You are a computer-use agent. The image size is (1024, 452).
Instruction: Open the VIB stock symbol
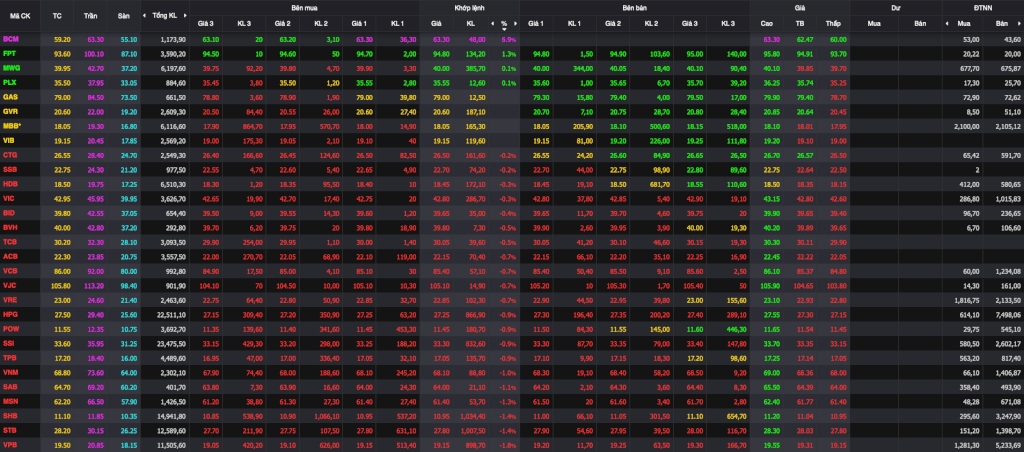[x=8, y=139]
